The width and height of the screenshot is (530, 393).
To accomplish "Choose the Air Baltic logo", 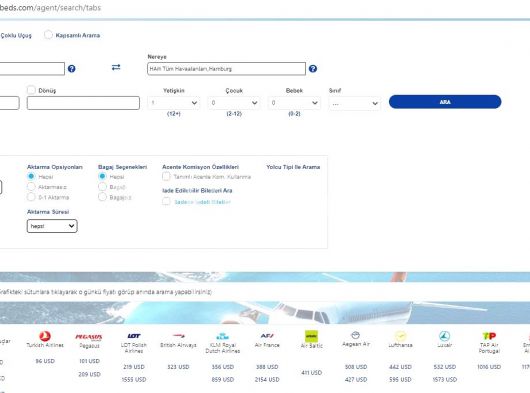I will click(x=311, y=336).
